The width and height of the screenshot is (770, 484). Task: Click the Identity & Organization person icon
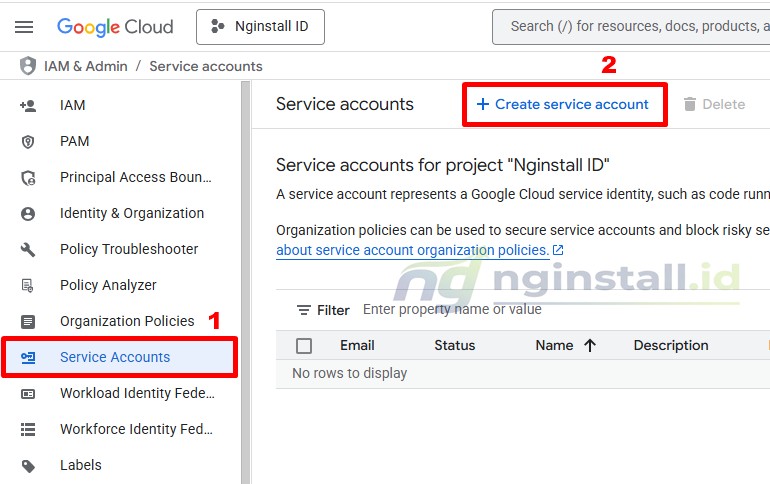tap(28, 214)
